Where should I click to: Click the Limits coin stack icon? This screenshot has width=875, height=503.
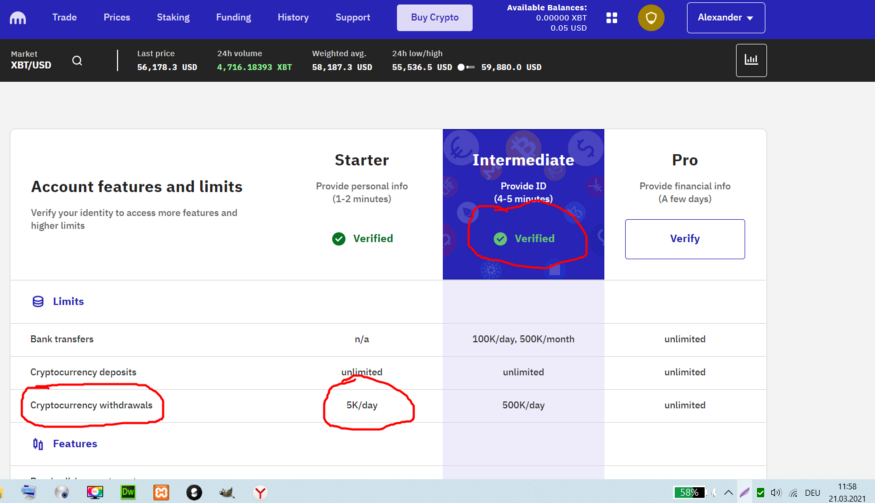38,301
